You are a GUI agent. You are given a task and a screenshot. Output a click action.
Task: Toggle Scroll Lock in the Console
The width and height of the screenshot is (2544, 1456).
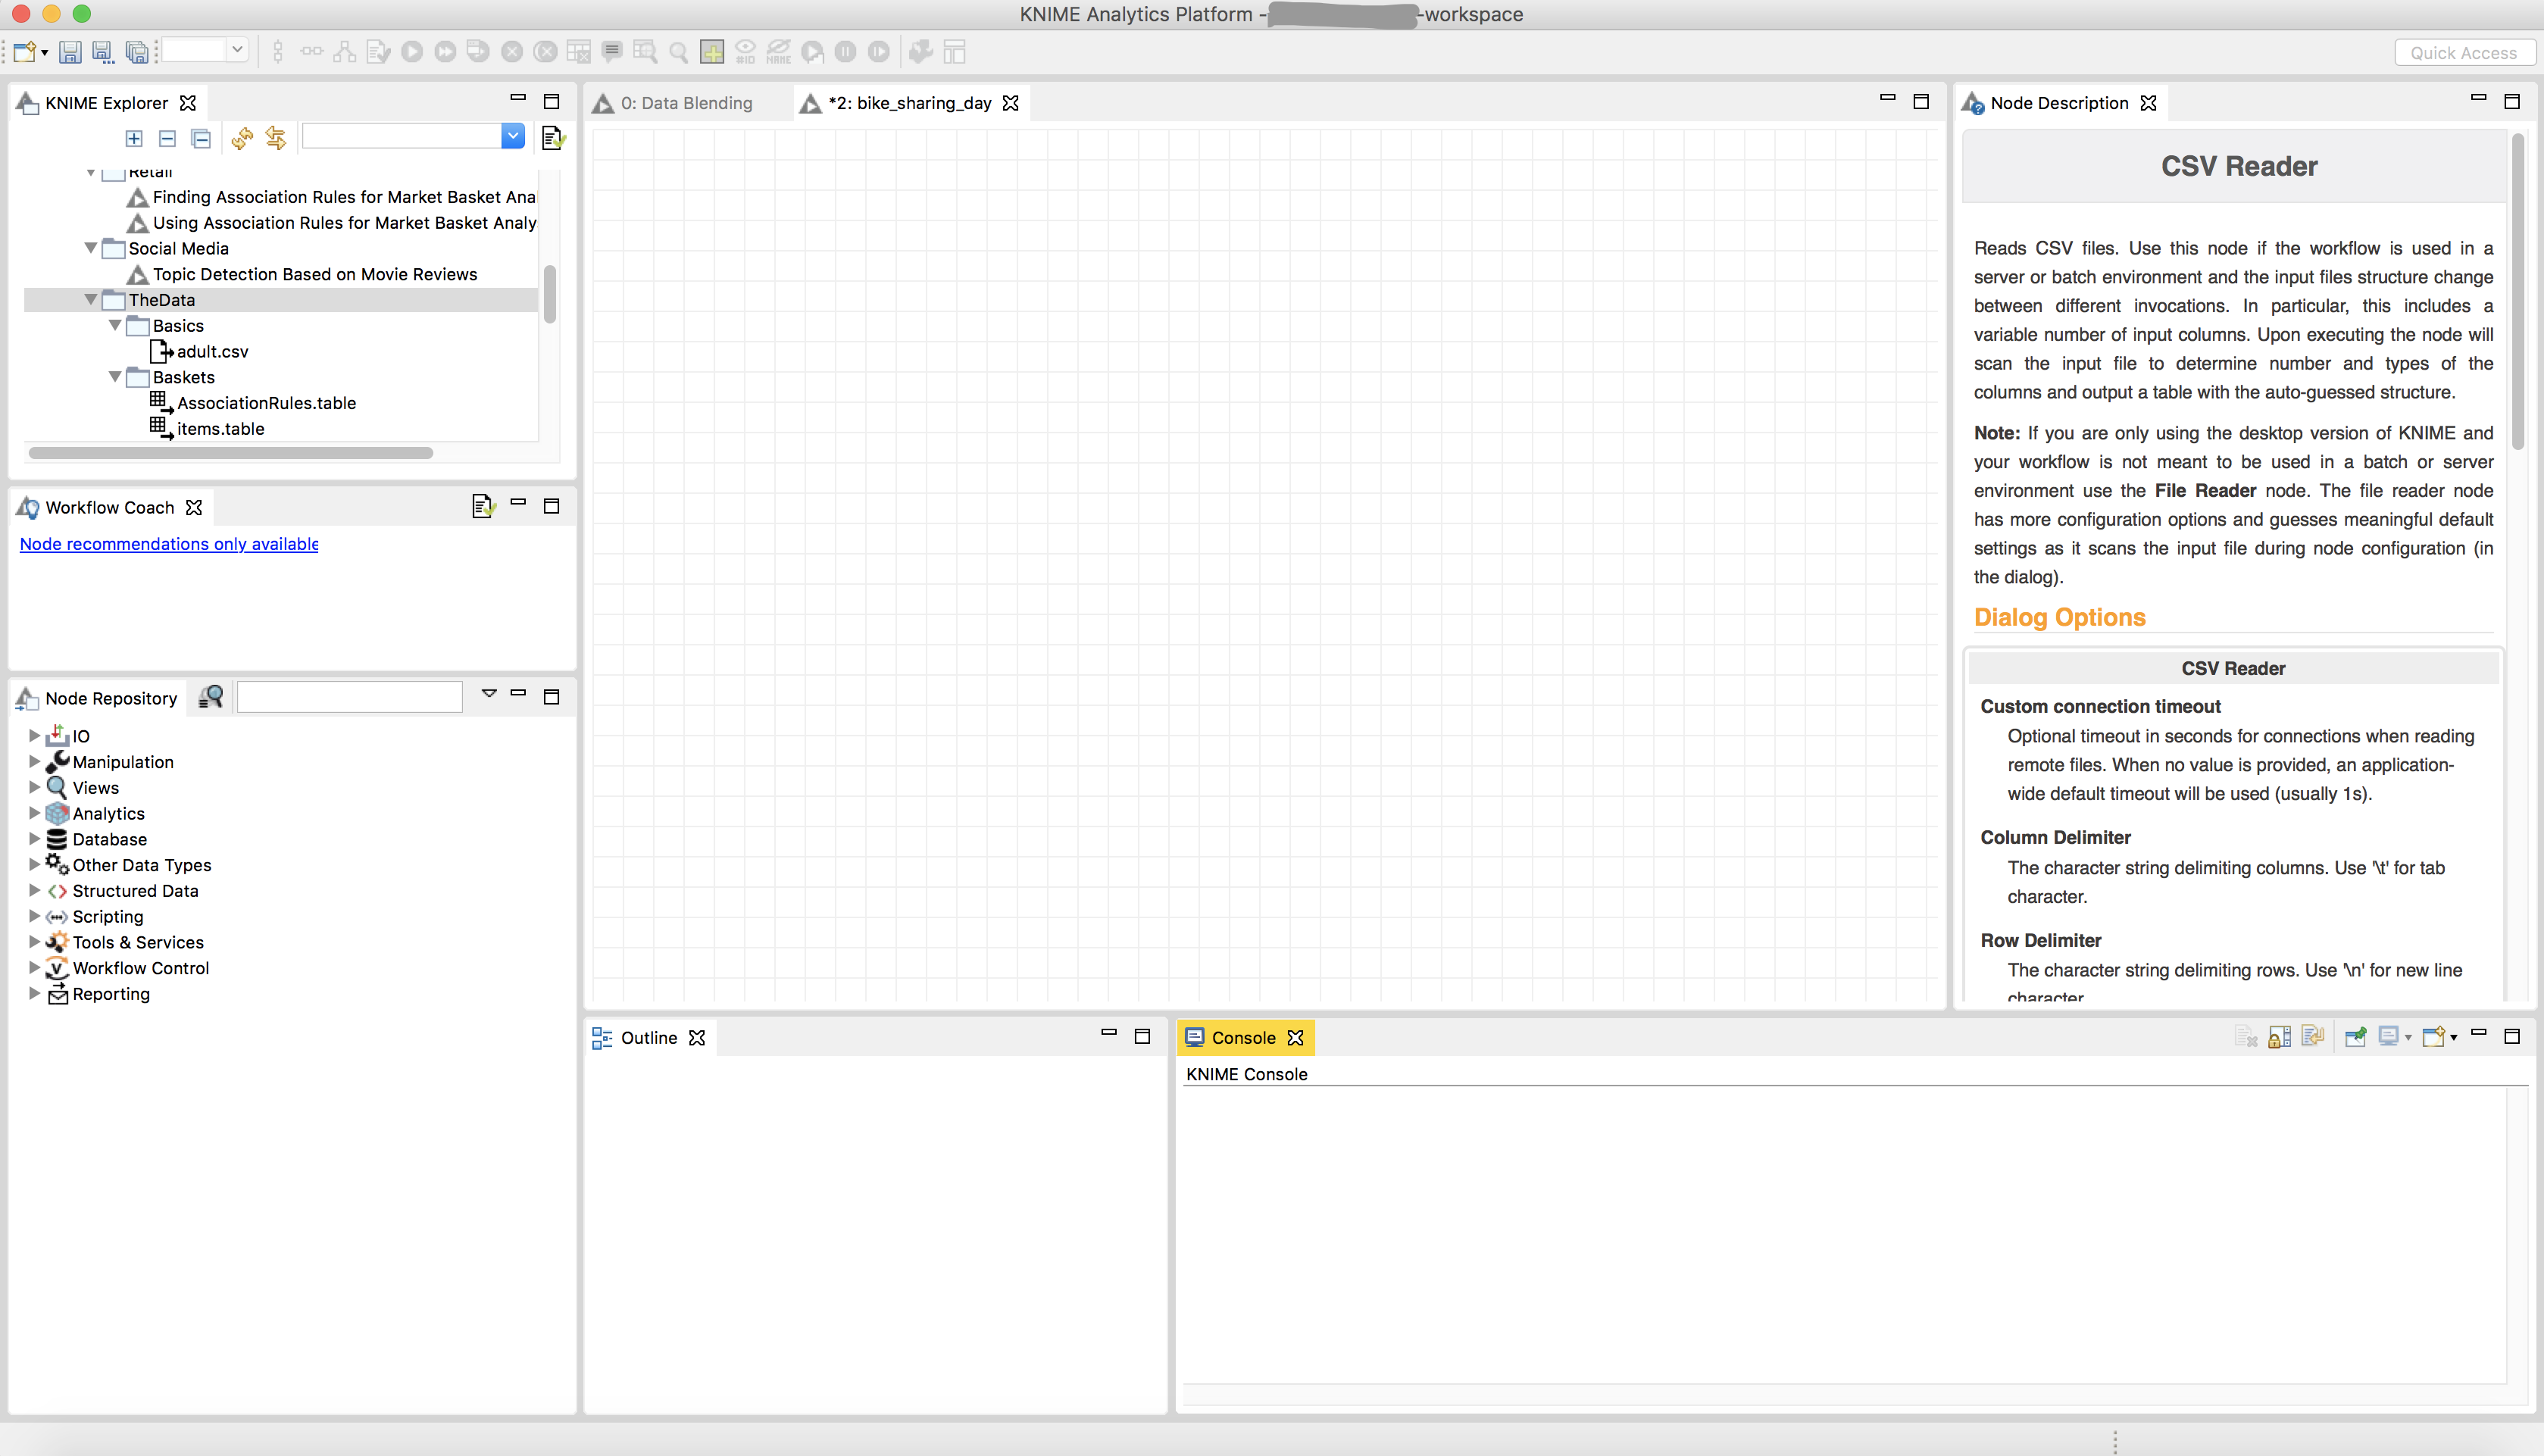pos(2279,1037)
